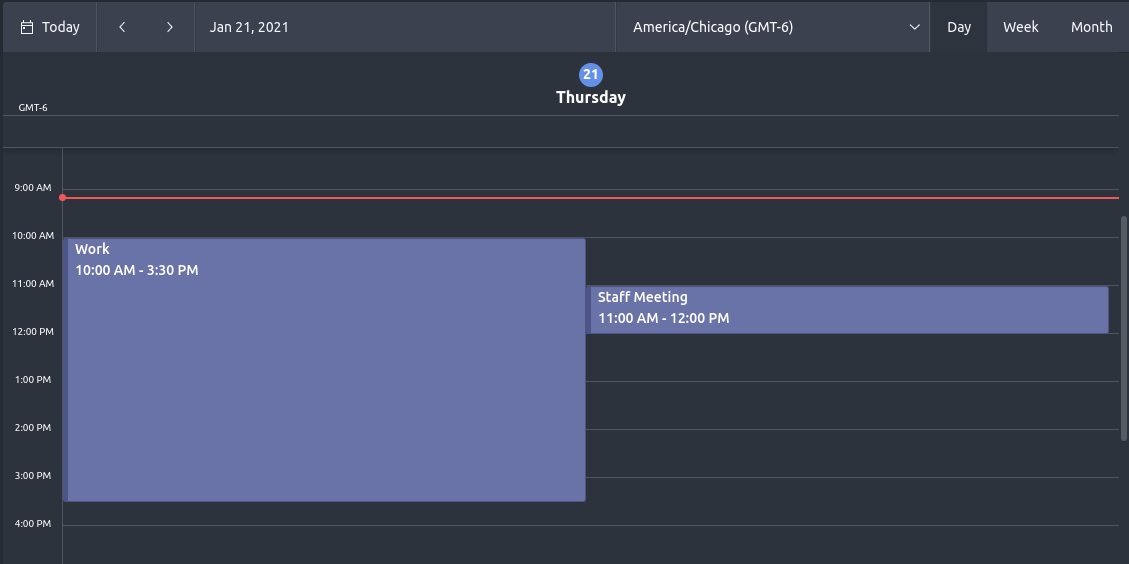Select the Thursday day header

(x=591, y=98)
